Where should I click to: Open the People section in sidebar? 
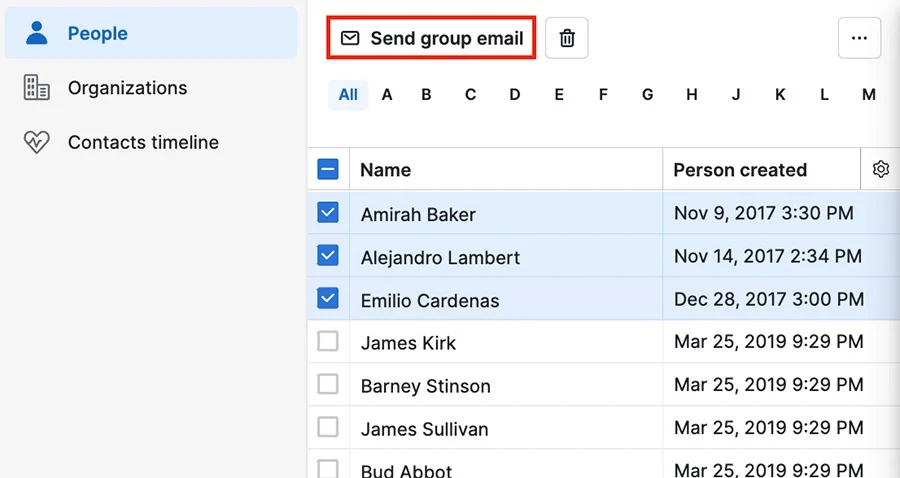[x=151, y=33]
